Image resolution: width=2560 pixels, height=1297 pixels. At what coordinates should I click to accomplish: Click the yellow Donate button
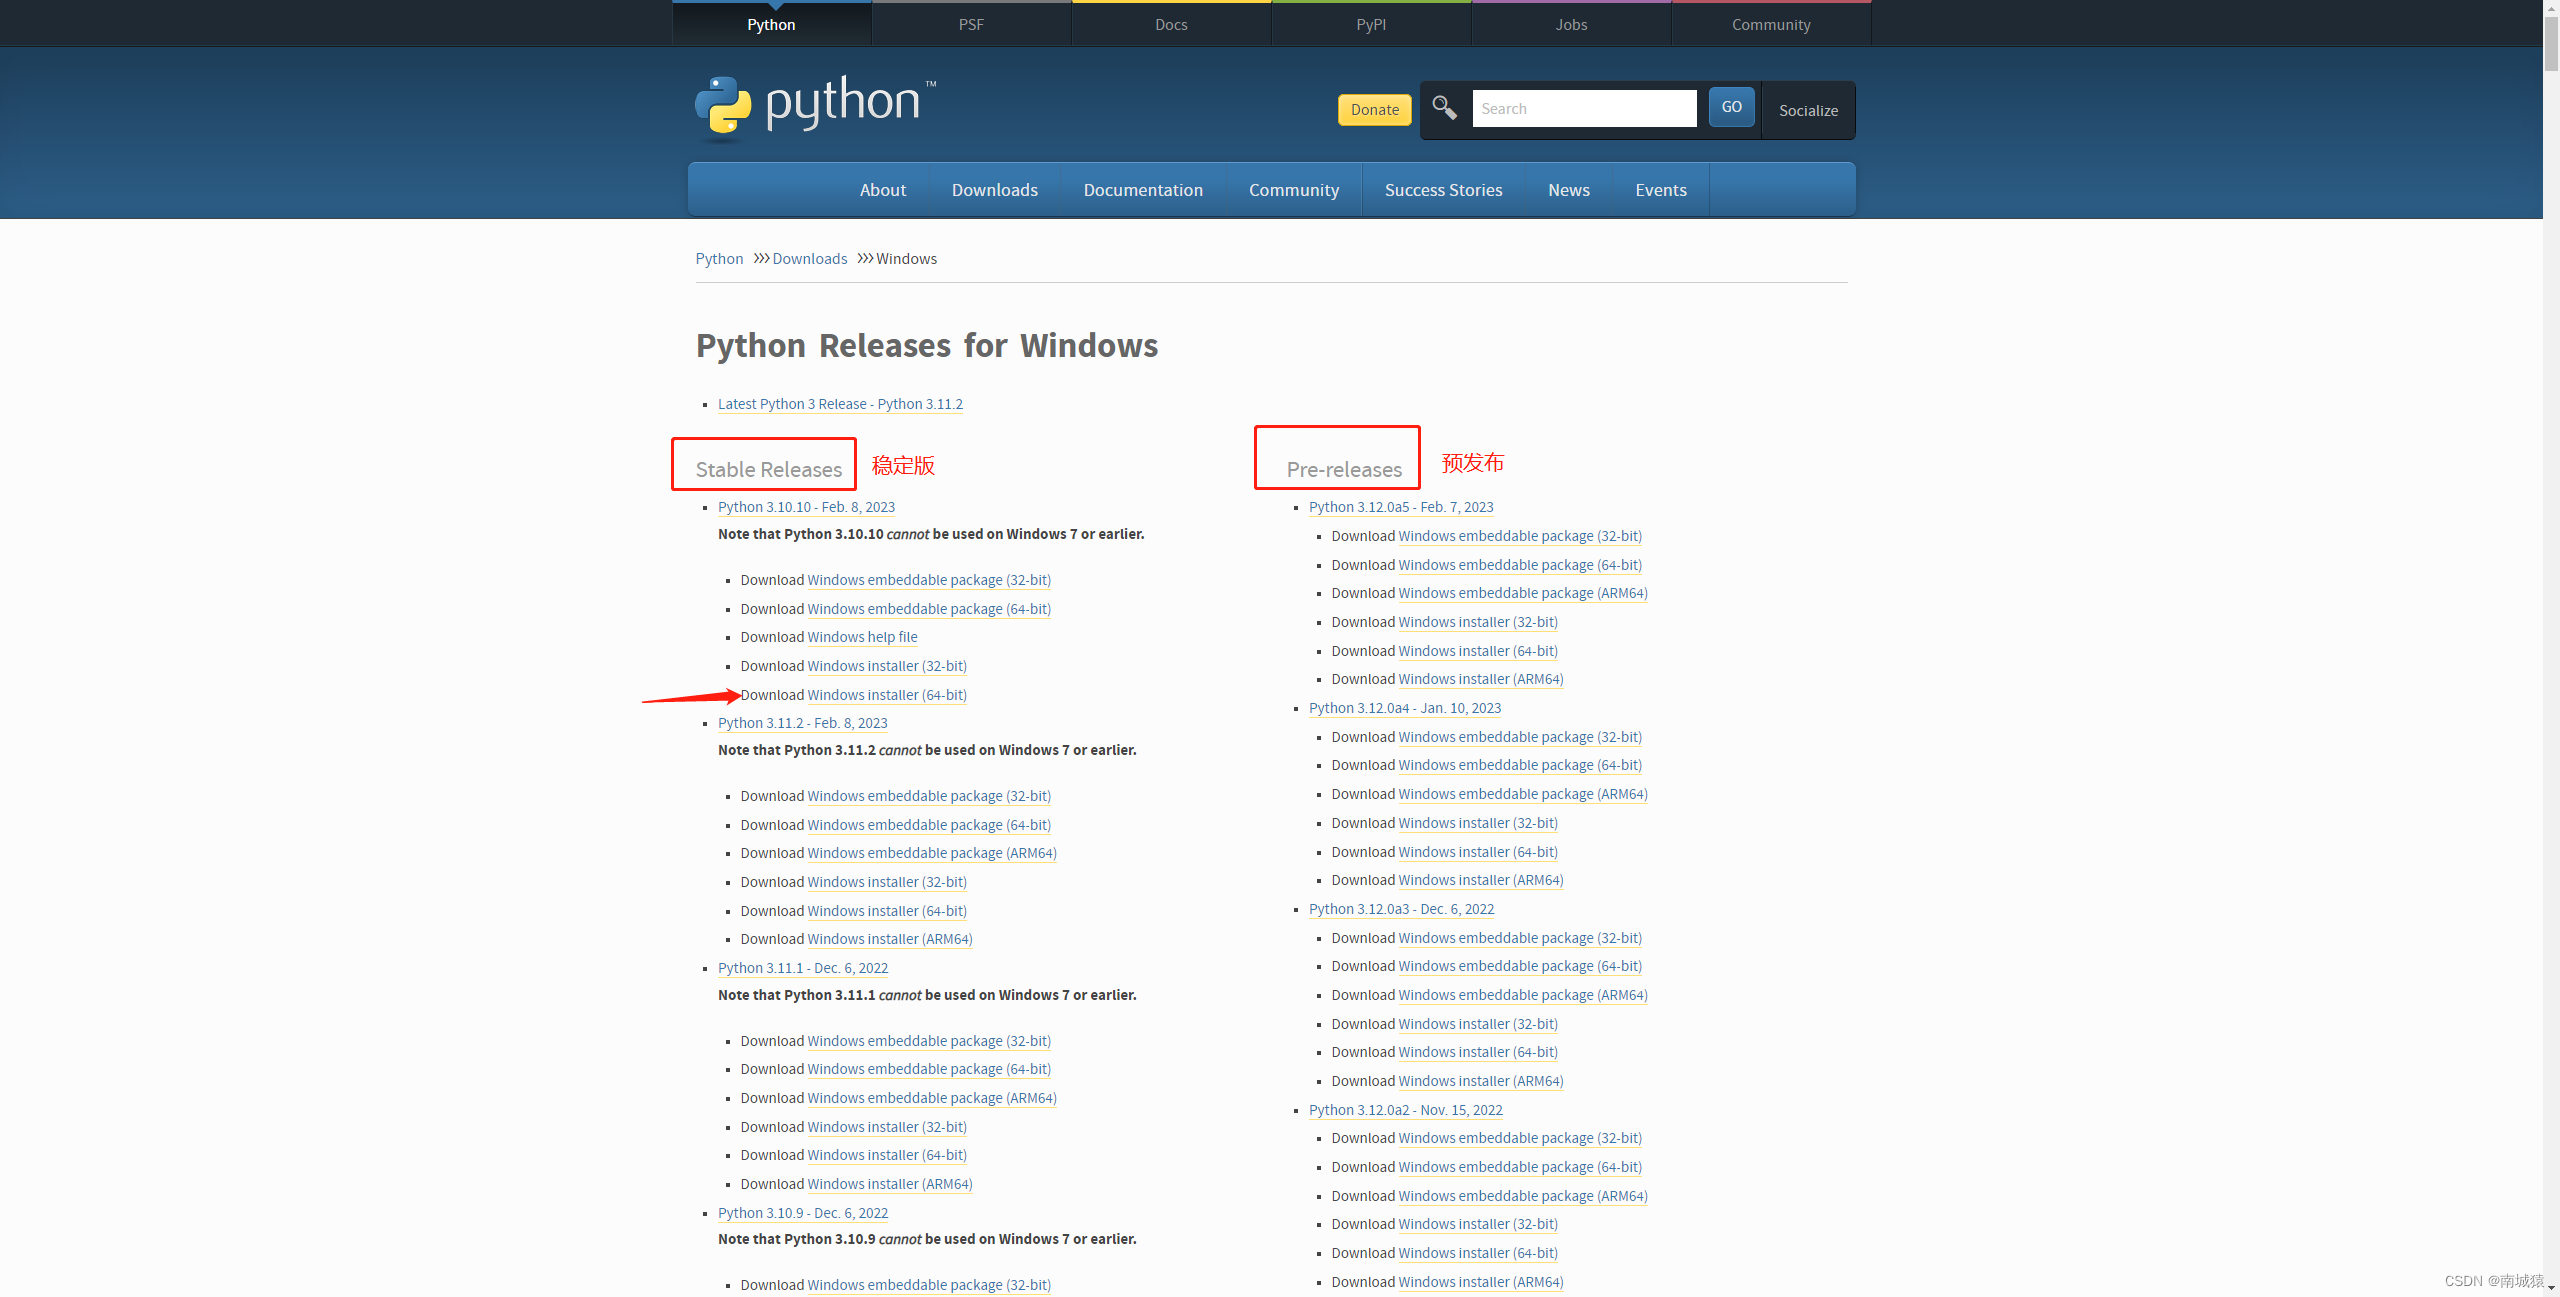(1375, 110)
